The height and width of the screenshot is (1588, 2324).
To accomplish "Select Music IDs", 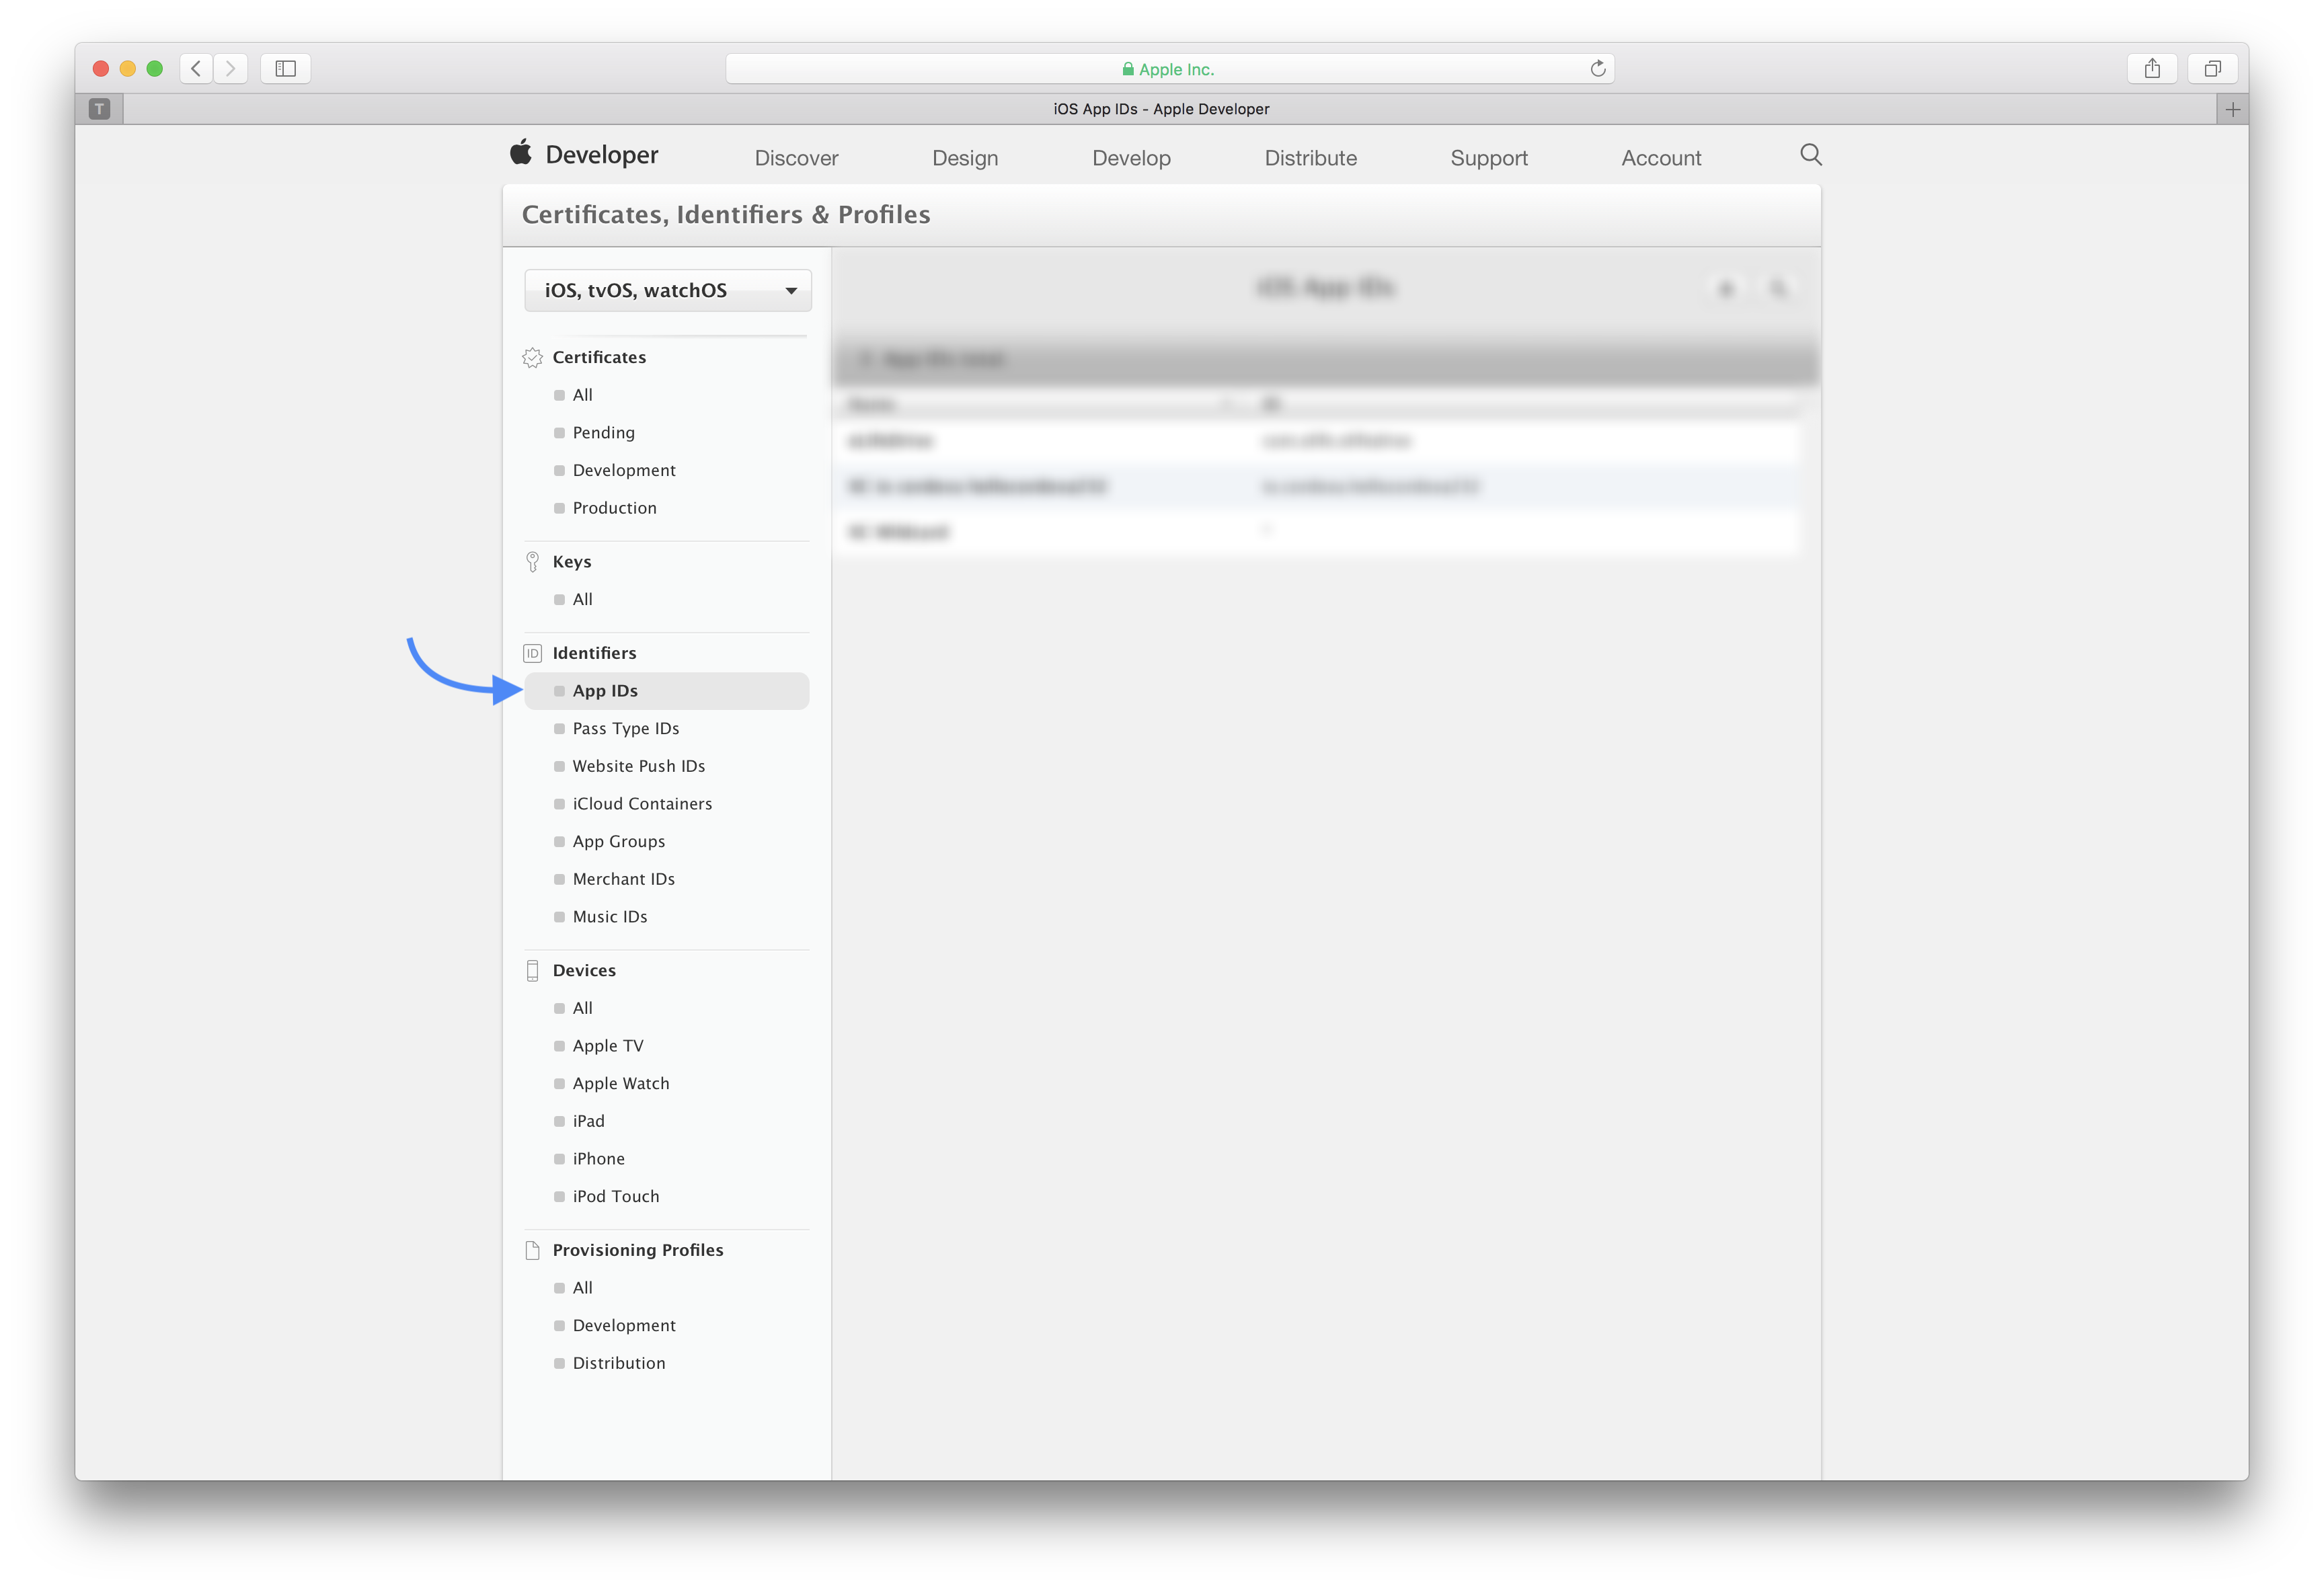I will (610, 917).
